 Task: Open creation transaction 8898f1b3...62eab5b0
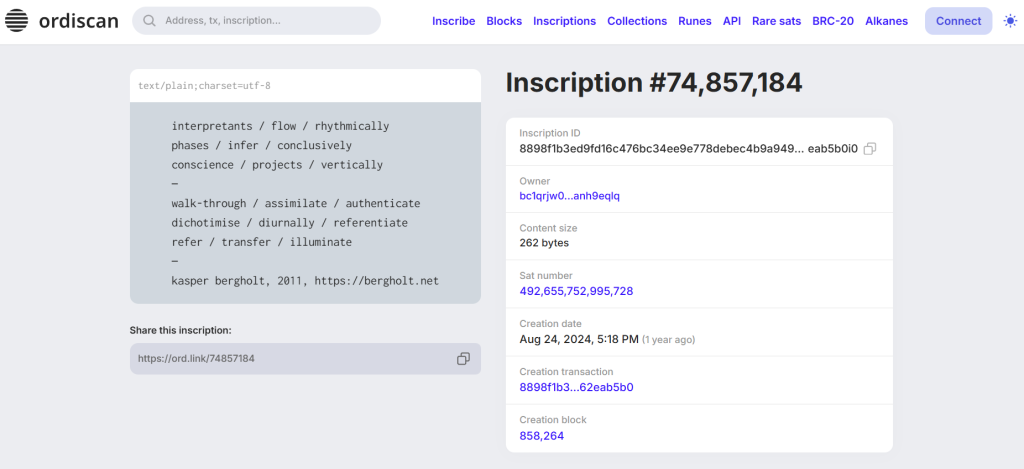576,387
